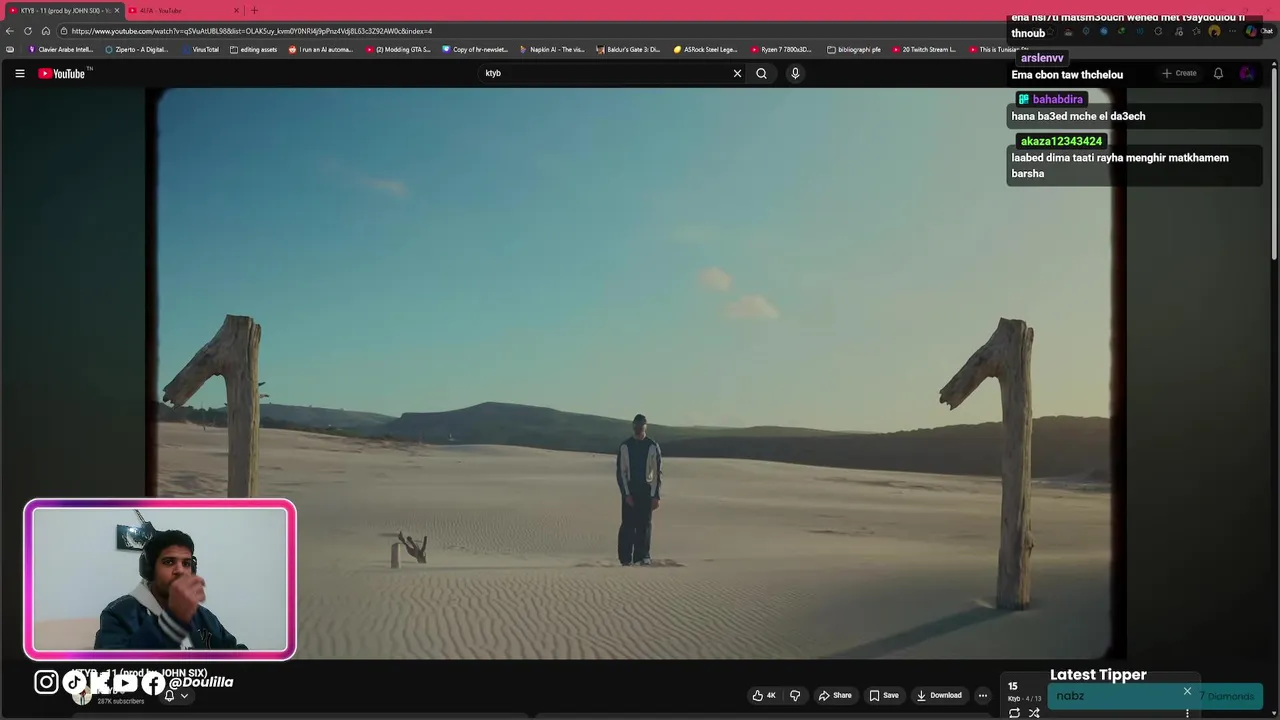The width and height of the screenshot is (1280, 720).
Task: Select the chat username akaza12343424
Action: coord(1061,141)
